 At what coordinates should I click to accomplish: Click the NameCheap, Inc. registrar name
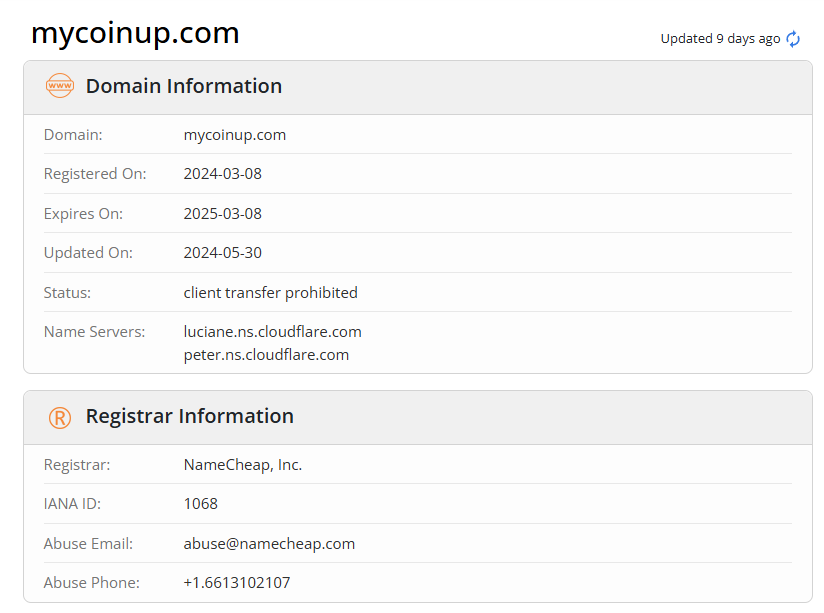[x=243, y=464]
